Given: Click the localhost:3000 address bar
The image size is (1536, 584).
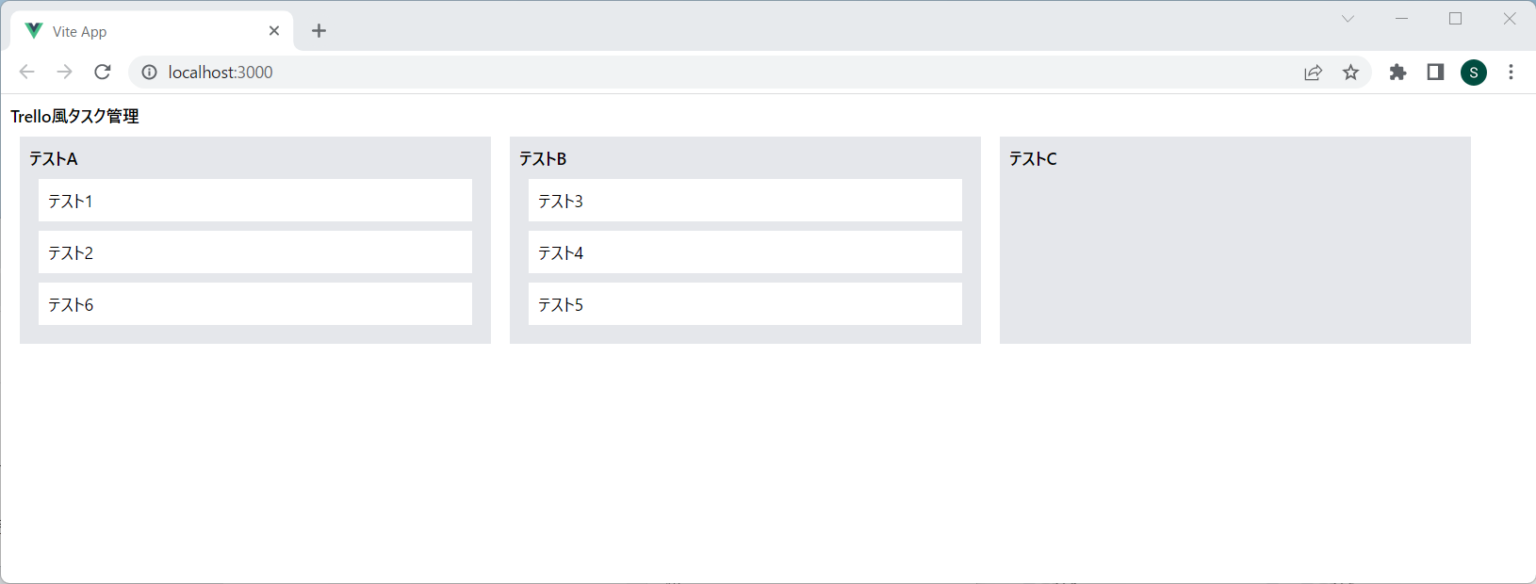Looking at the screenshot, I should pyautogui.click(x=700, y=72).
